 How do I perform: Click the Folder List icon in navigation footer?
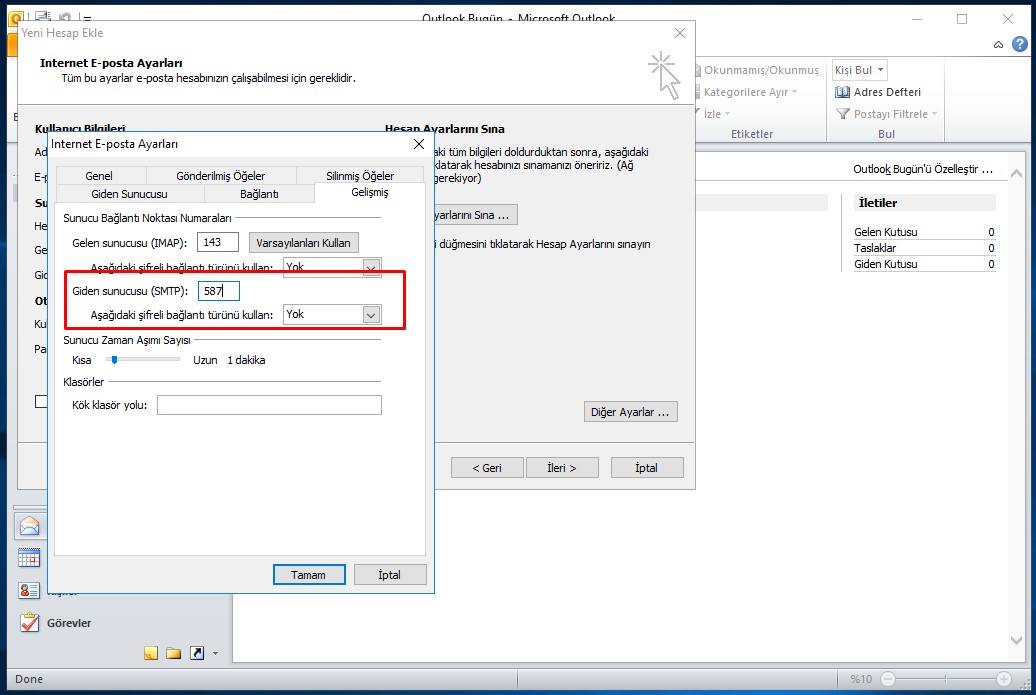[174, 653]
